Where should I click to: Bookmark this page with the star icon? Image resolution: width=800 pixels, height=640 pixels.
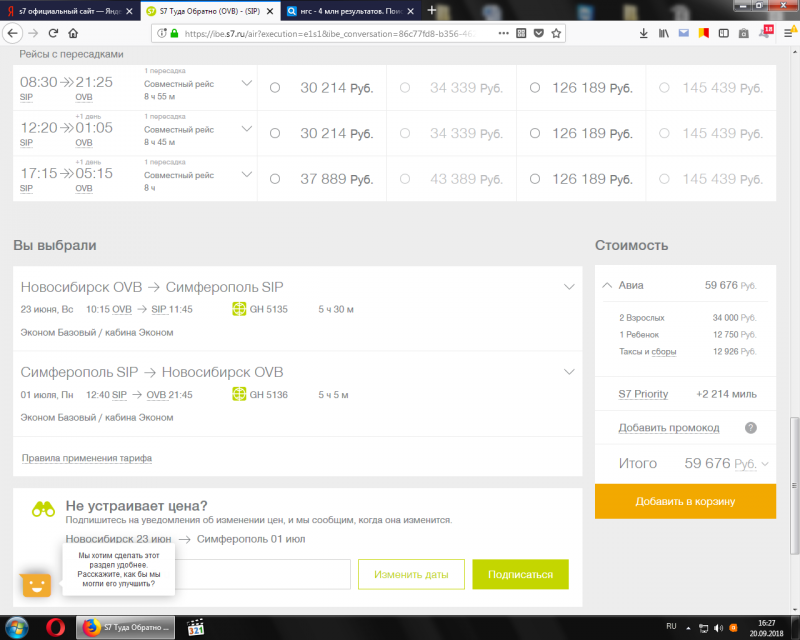click(556, 33)
